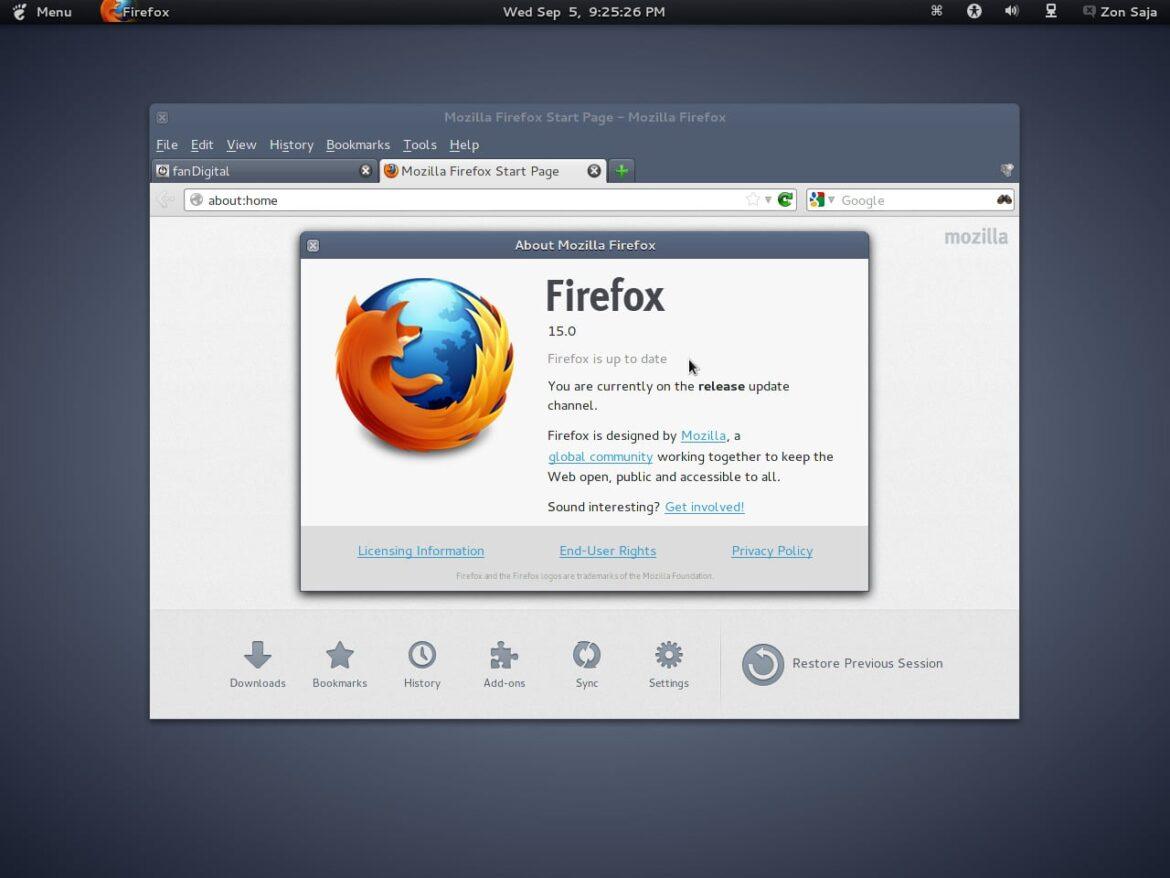
Task: Open the tab options icon at tab bar's right
Action: [1007, 170]
